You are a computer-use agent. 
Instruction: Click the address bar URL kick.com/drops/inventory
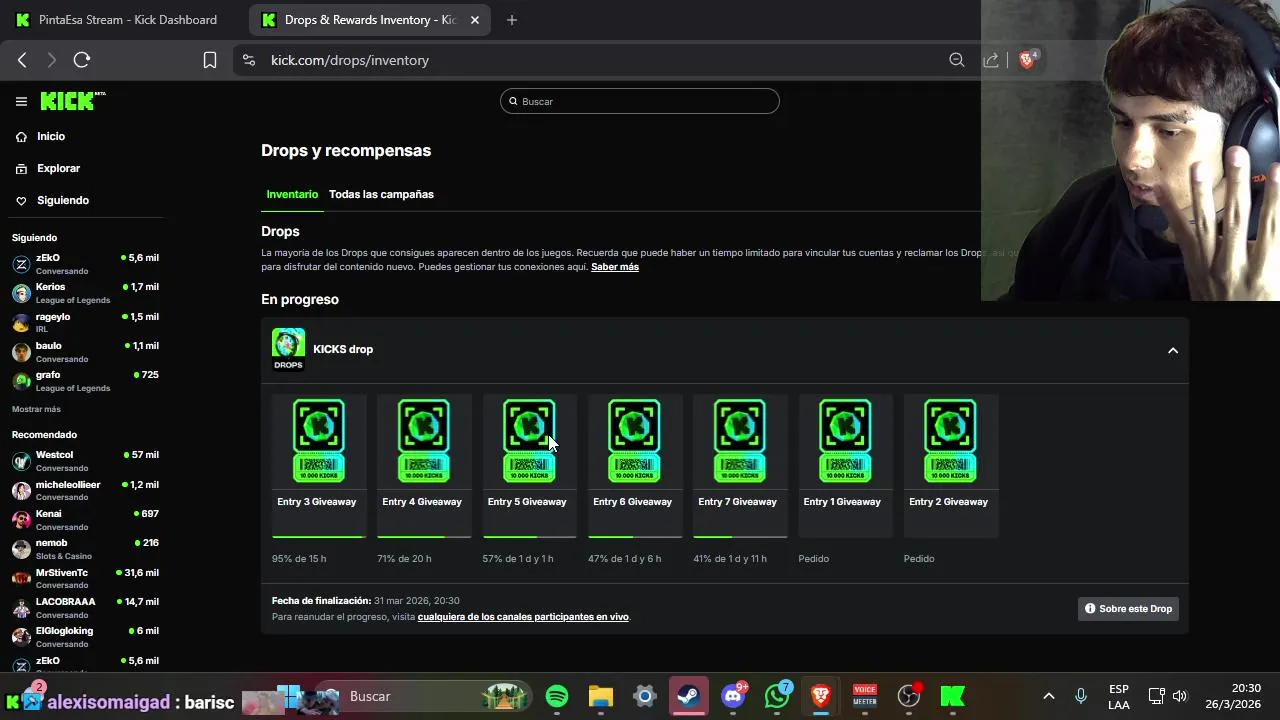350,60
